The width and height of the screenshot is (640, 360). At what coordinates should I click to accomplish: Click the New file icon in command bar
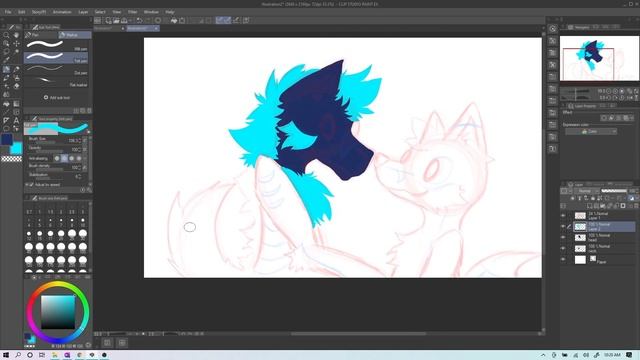[108, 20]
